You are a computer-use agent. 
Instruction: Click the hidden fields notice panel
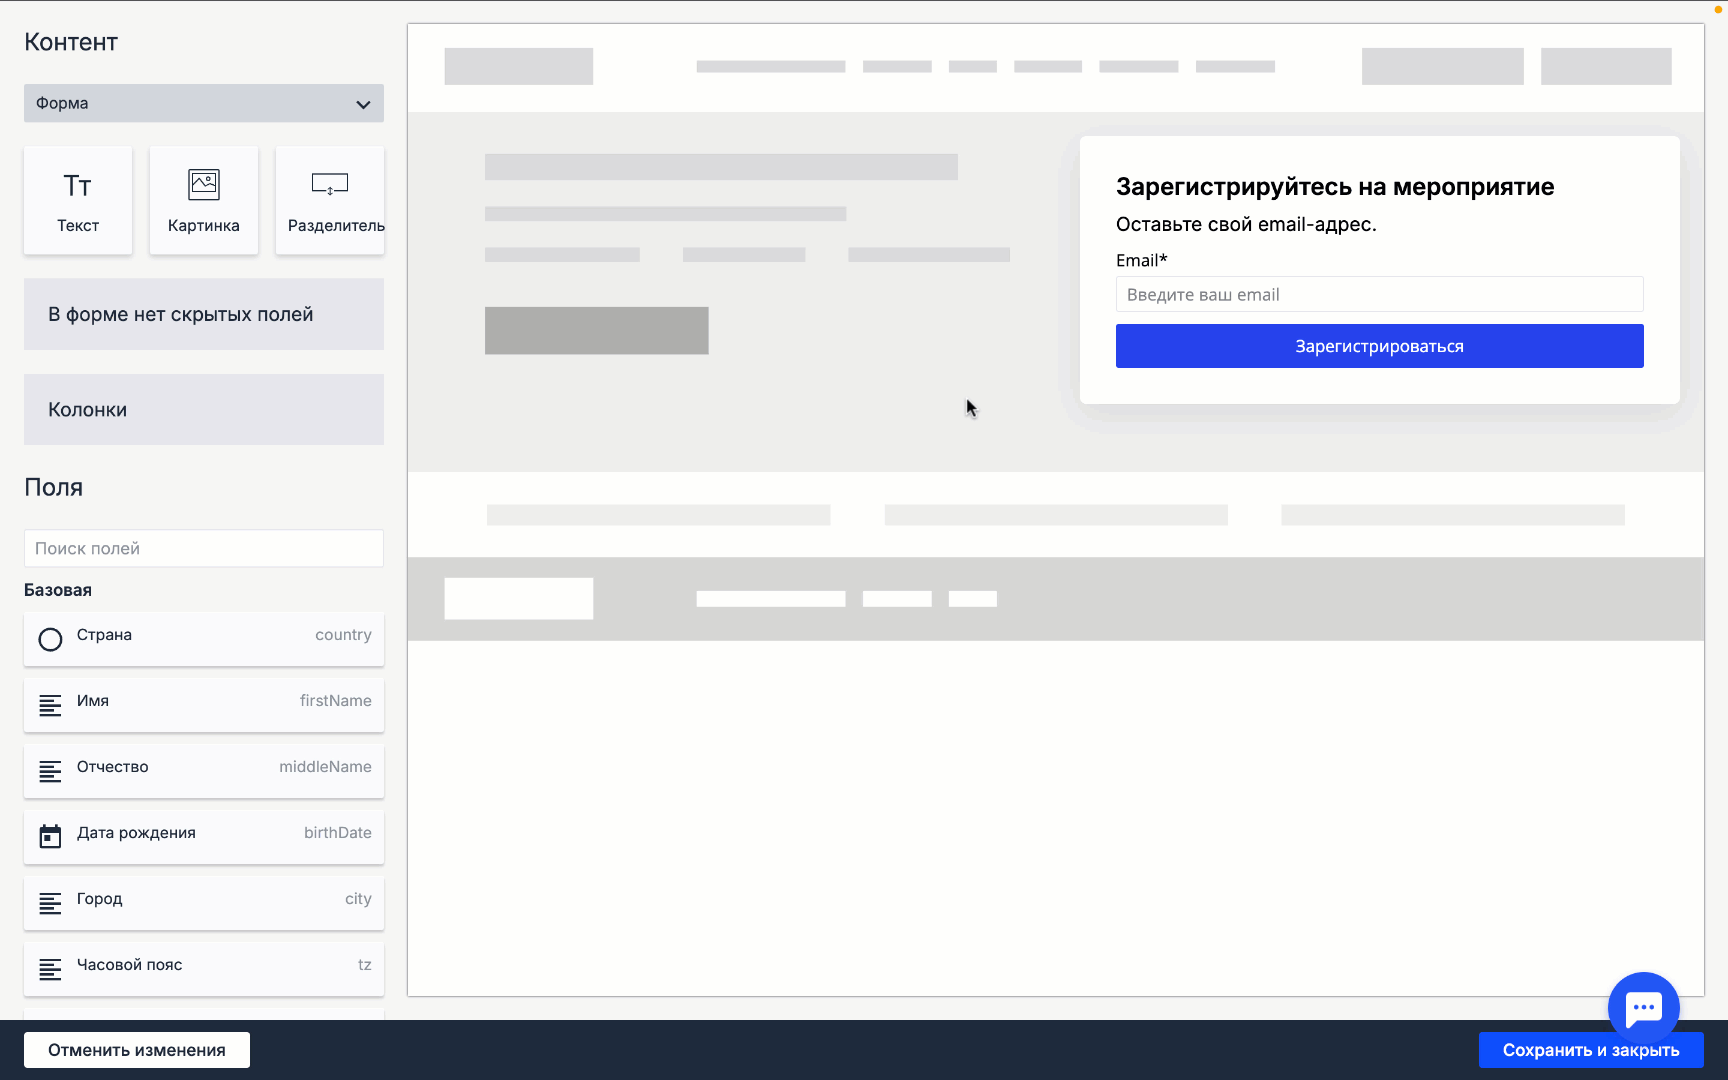(204, 314)
